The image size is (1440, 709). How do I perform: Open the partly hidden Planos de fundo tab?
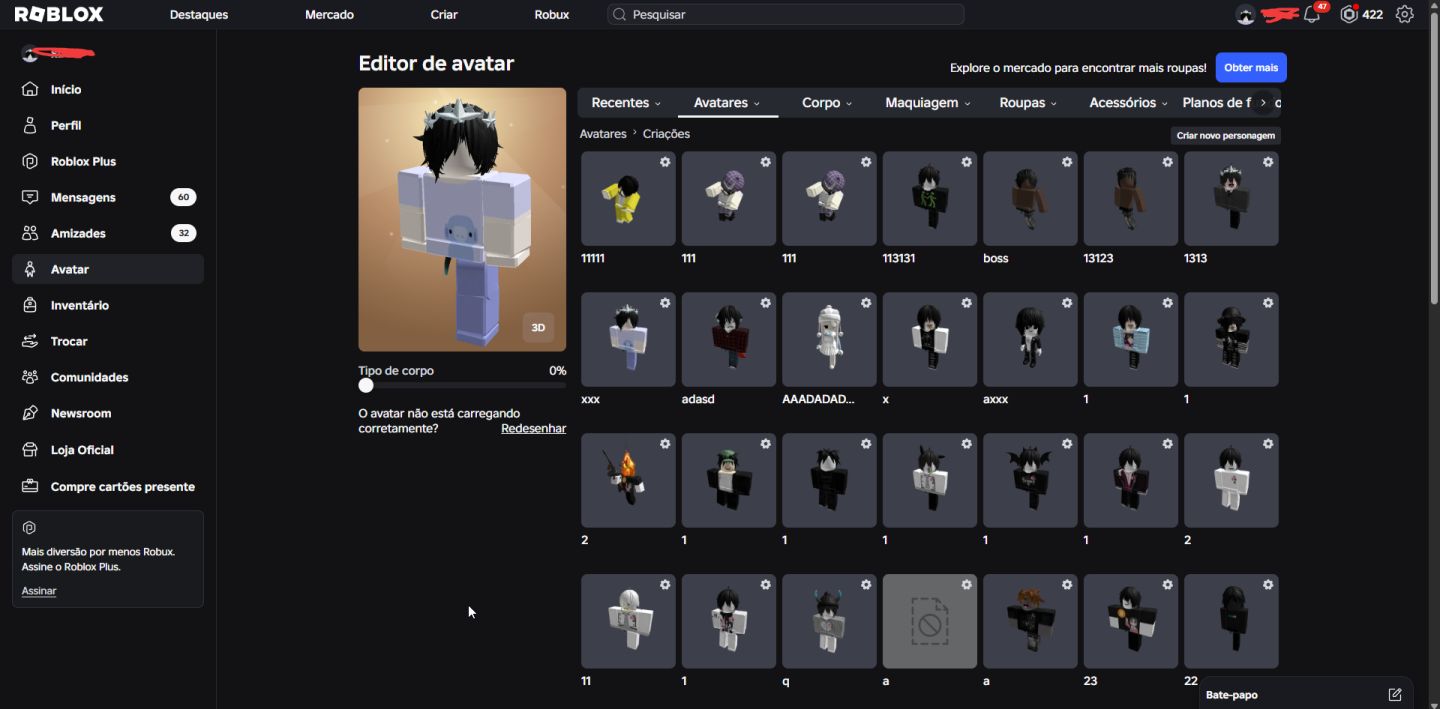(x=1215, y=103)
